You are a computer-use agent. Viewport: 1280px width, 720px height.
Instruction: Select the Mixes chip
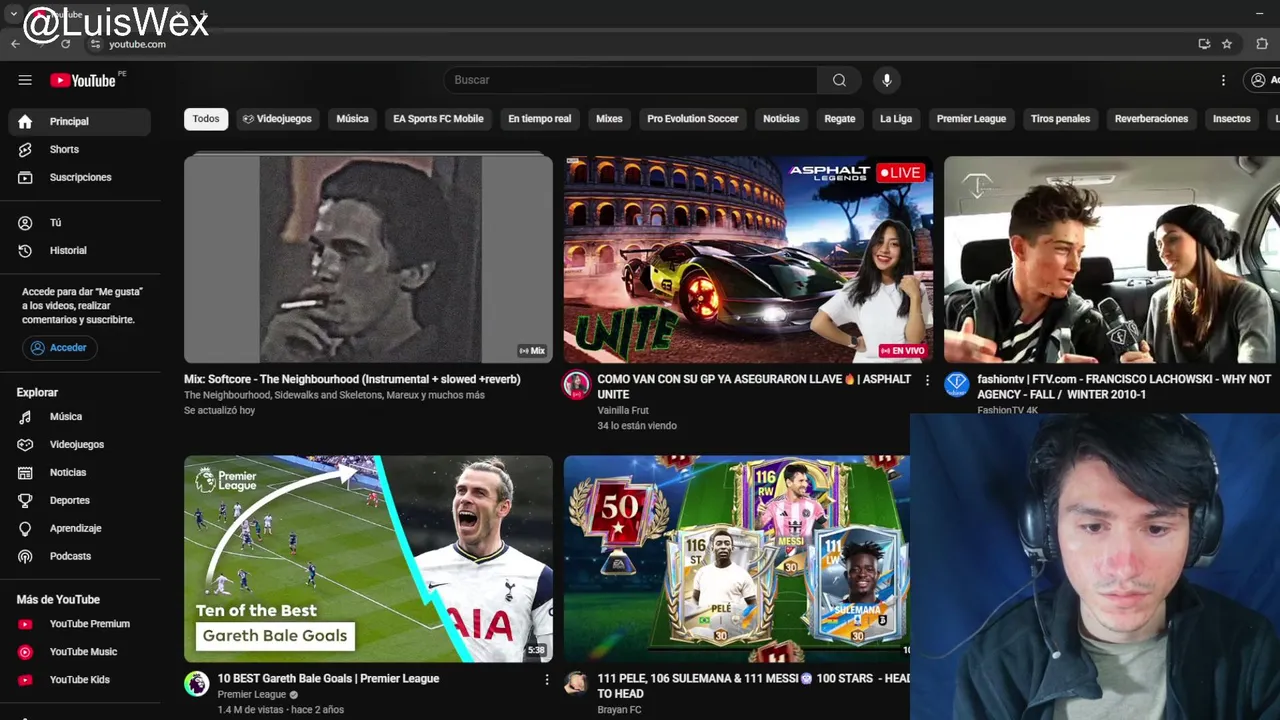609,119
